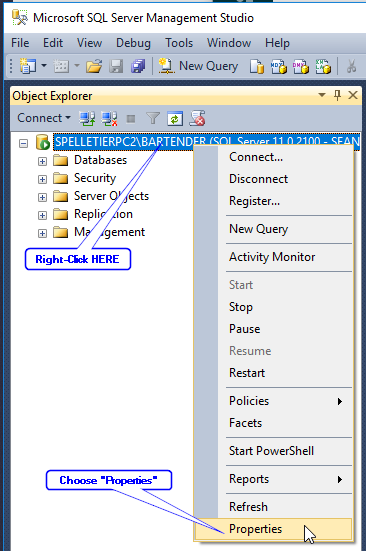Click the Analysis Services XMLA Query icon
Screen dimensions: 366x551
(323, 66)
